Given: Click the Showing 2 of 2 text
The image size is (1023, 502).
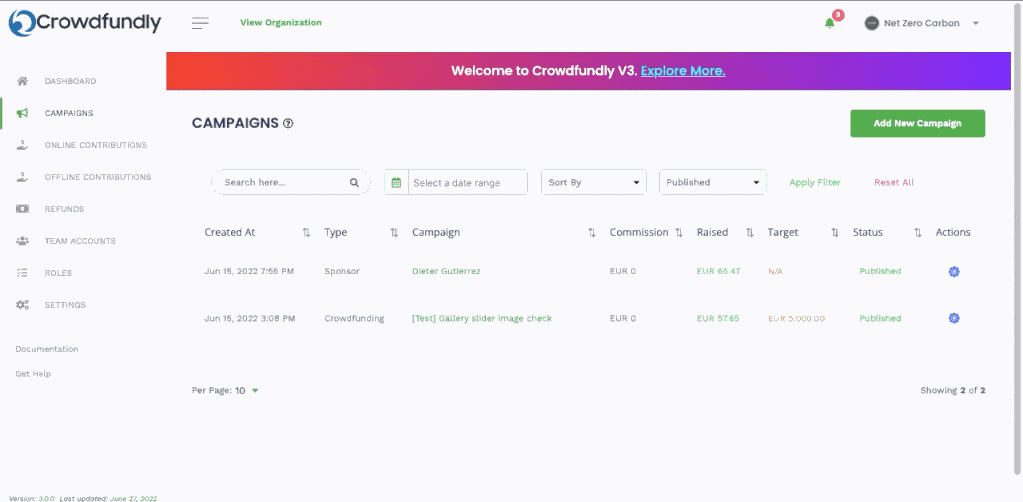Looking at the screenshot, I should pos(953,390).
